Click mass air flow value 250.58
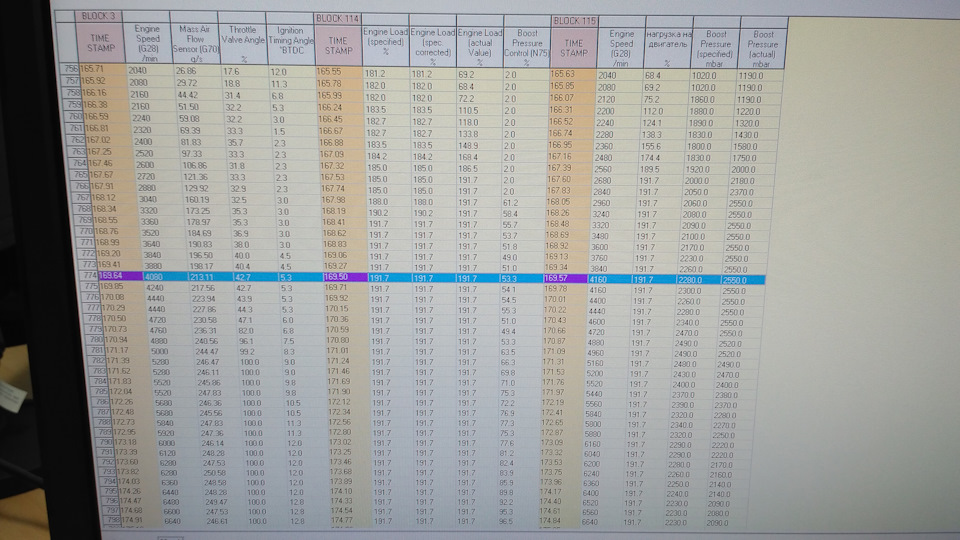 pyautogui.click(x=216, y=472)
